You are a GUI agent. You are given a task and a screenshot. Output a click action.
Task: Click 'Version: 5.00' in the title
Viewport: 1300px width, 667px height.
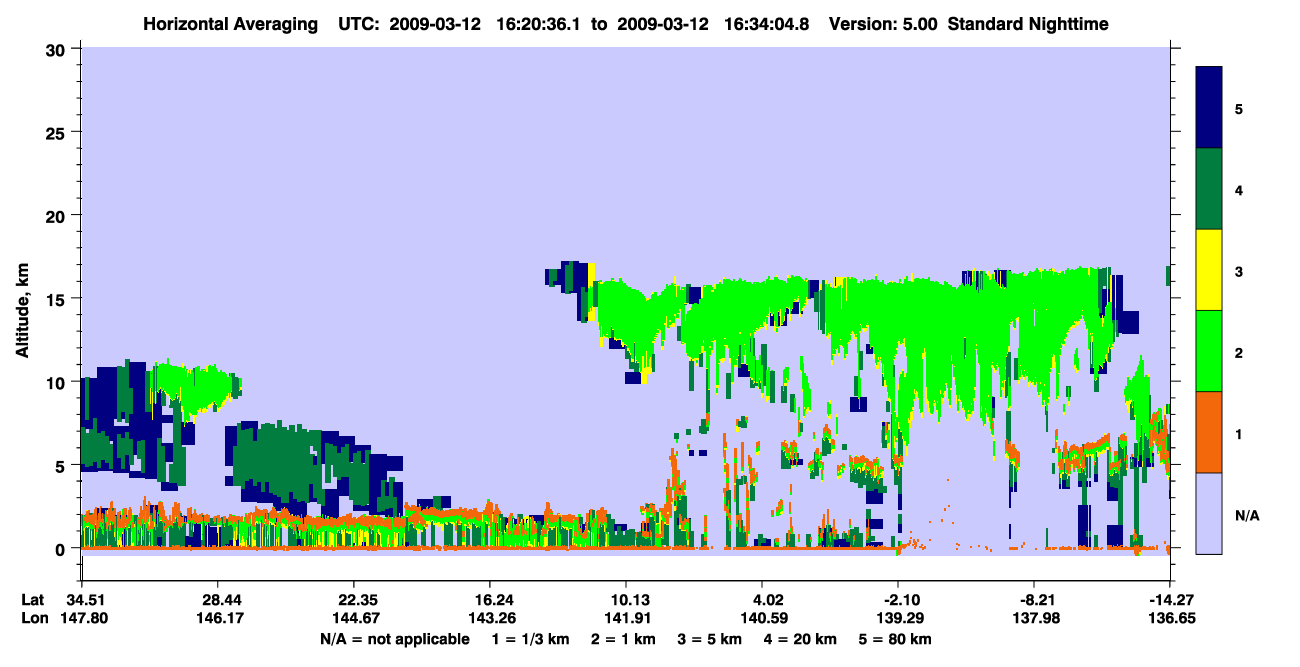click(x=883, y=23)
